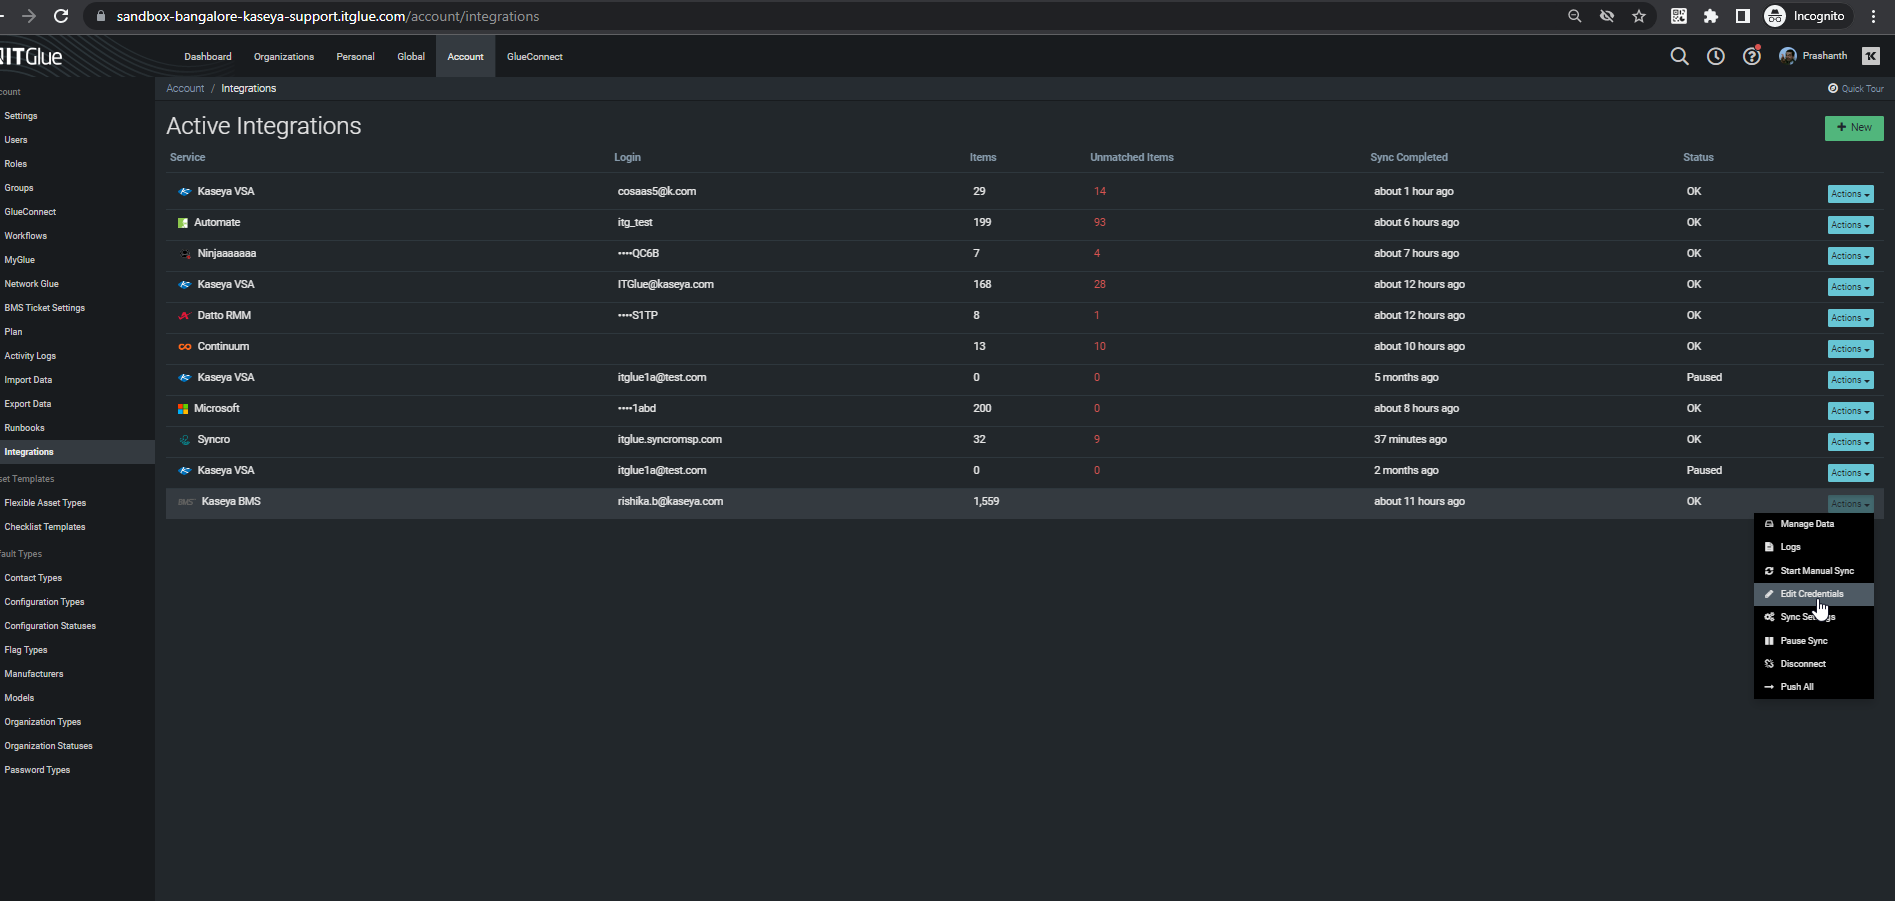Click the Microsoft service logo icon

[183, 409]
